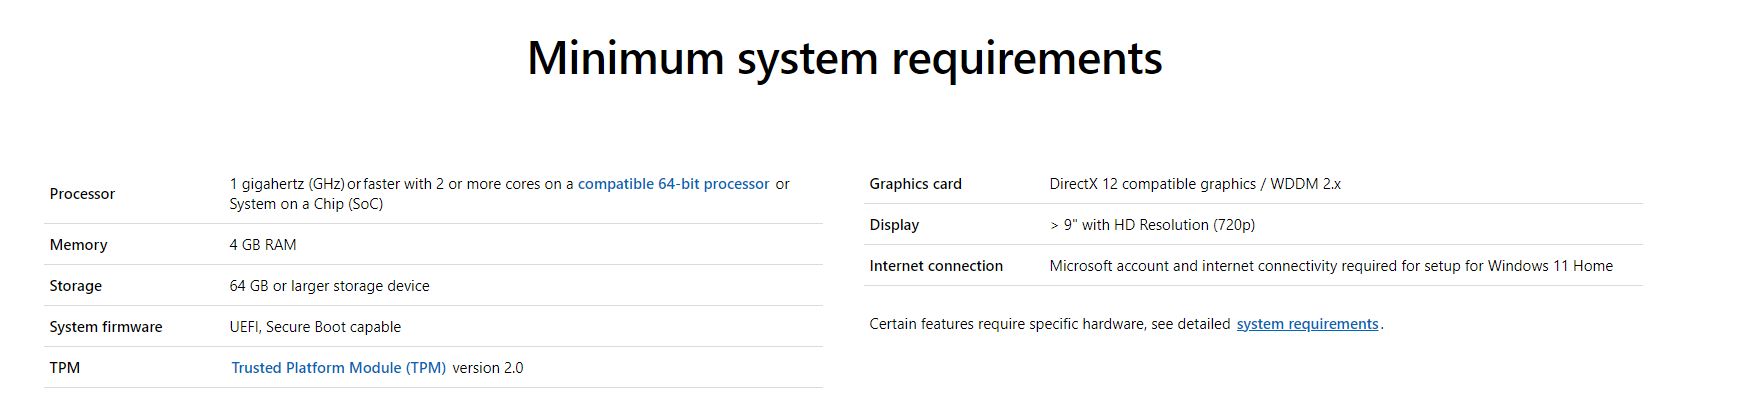Viewport: 1746px width, 416px height.
Task: Click the TPM row label
Action: click(64, 368)
